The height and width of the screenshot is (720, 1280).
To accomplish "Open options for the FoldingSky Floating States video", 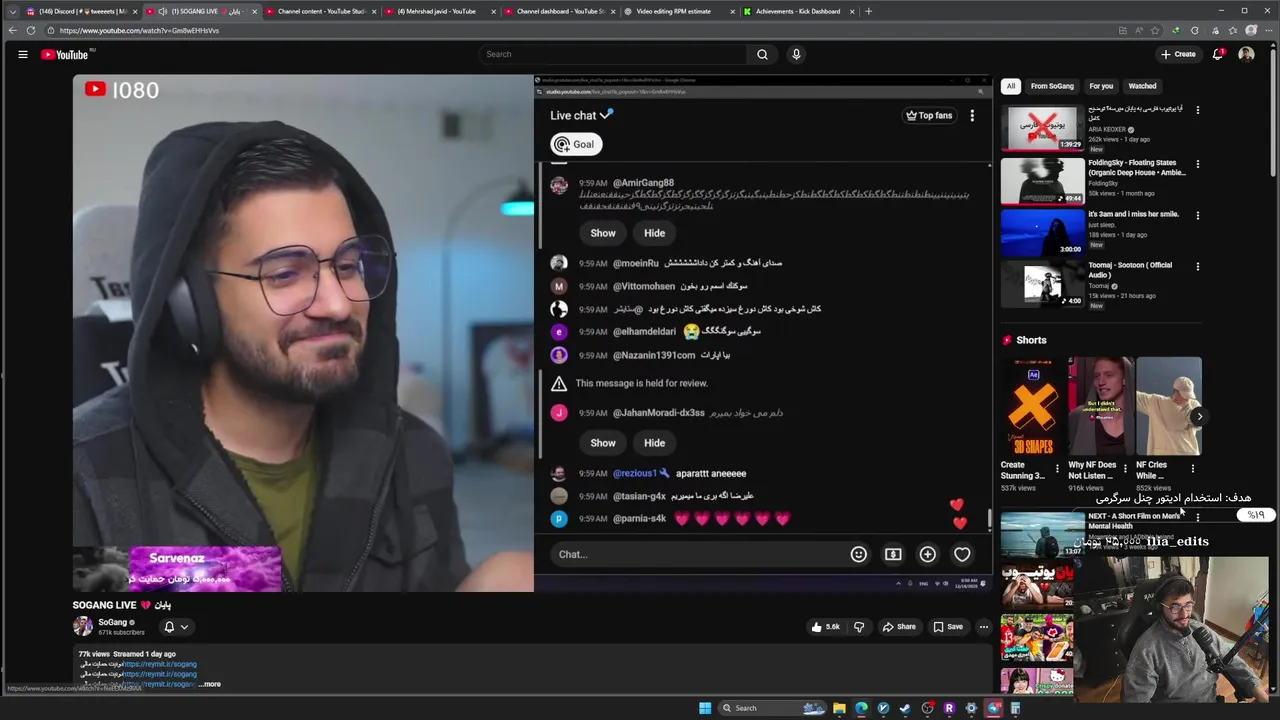I will click(x=1197, y=163).
